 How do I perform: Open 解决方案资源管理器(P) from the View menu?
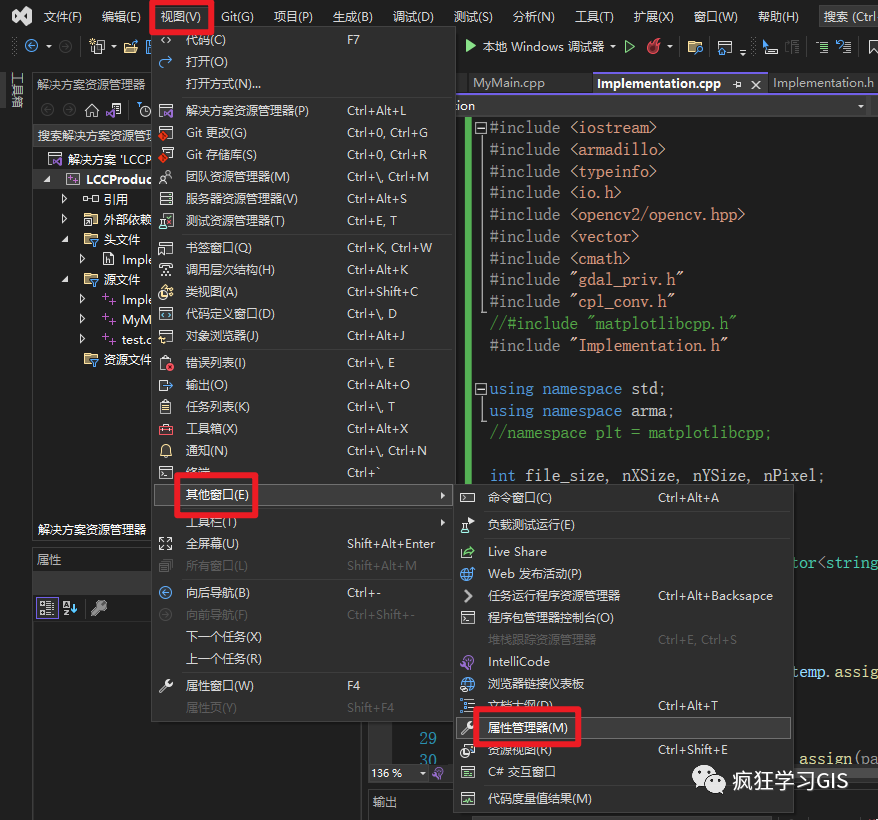click(303, 111)
